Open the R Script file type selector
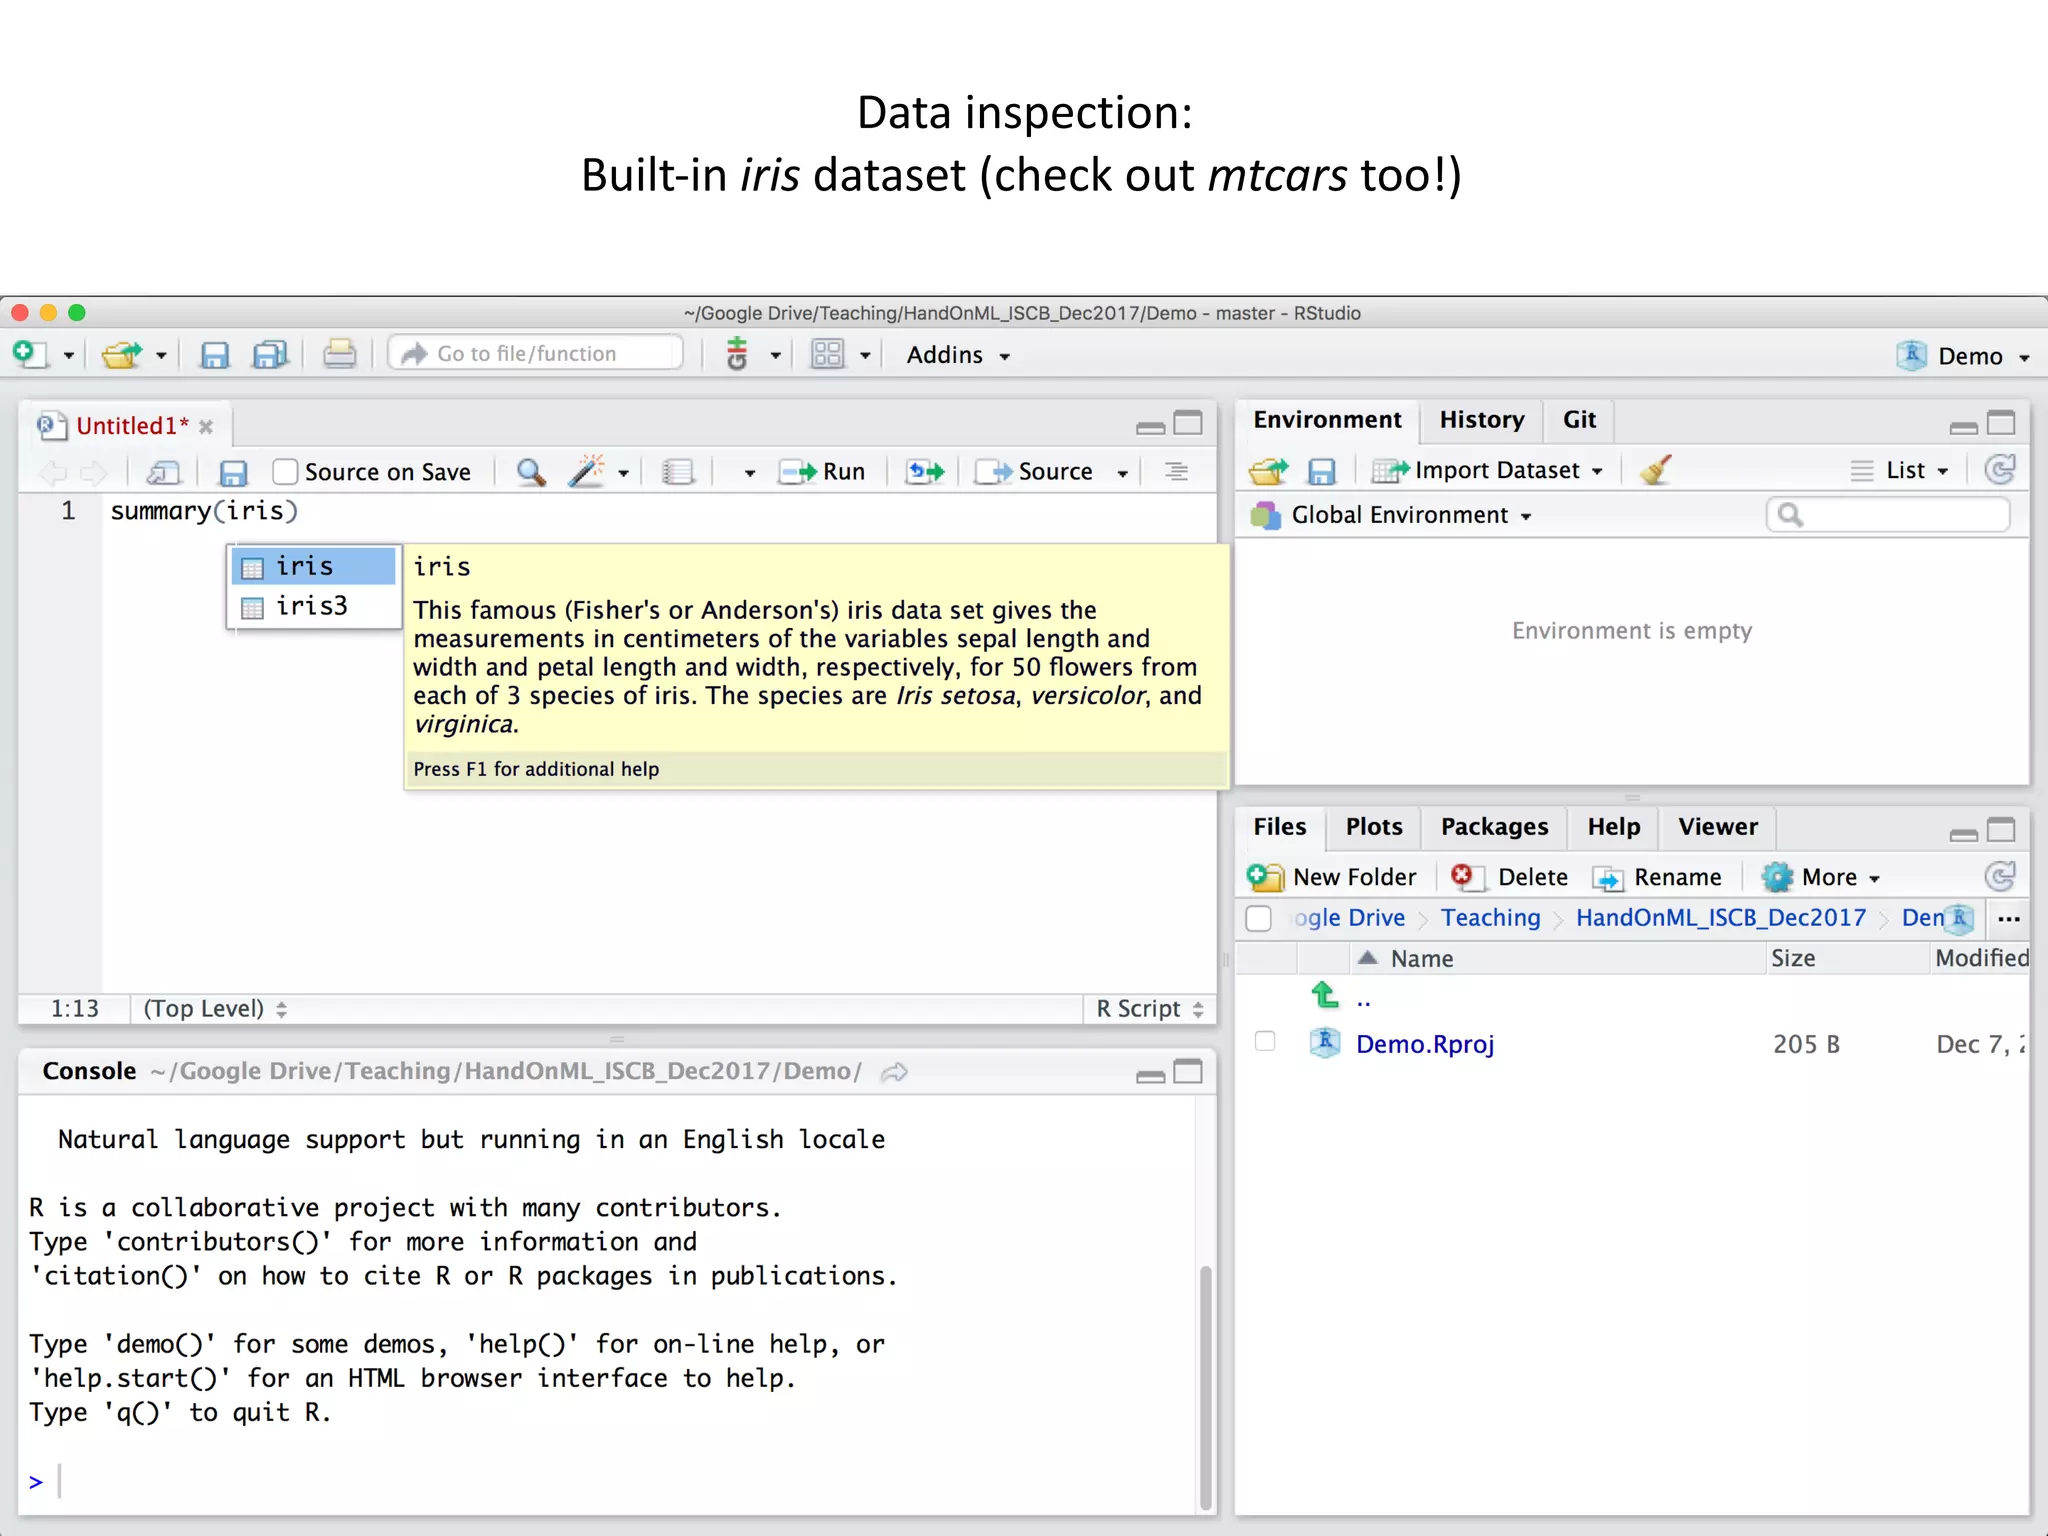2048x1536 pixels. [1149, 1009]
